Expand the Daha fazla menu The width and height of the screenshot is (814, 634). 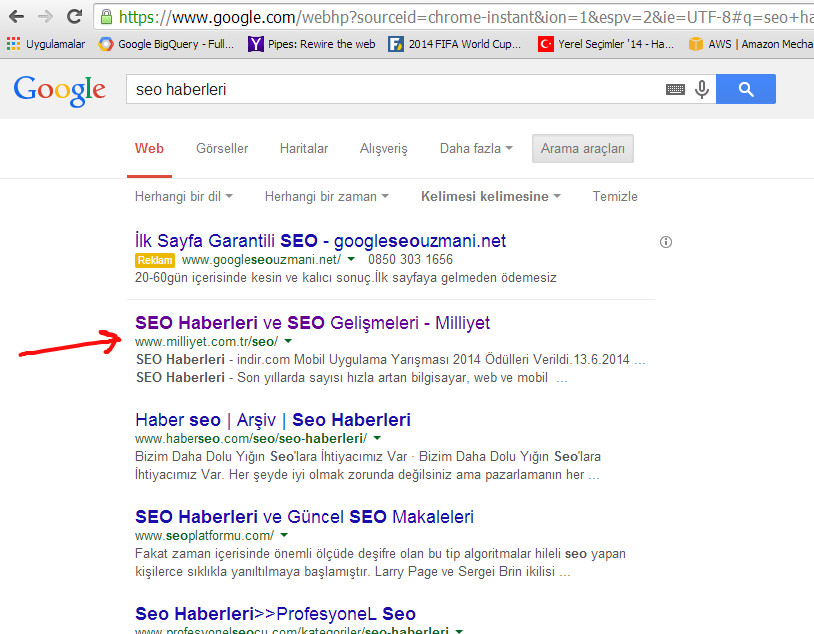(x=476, y=149)
